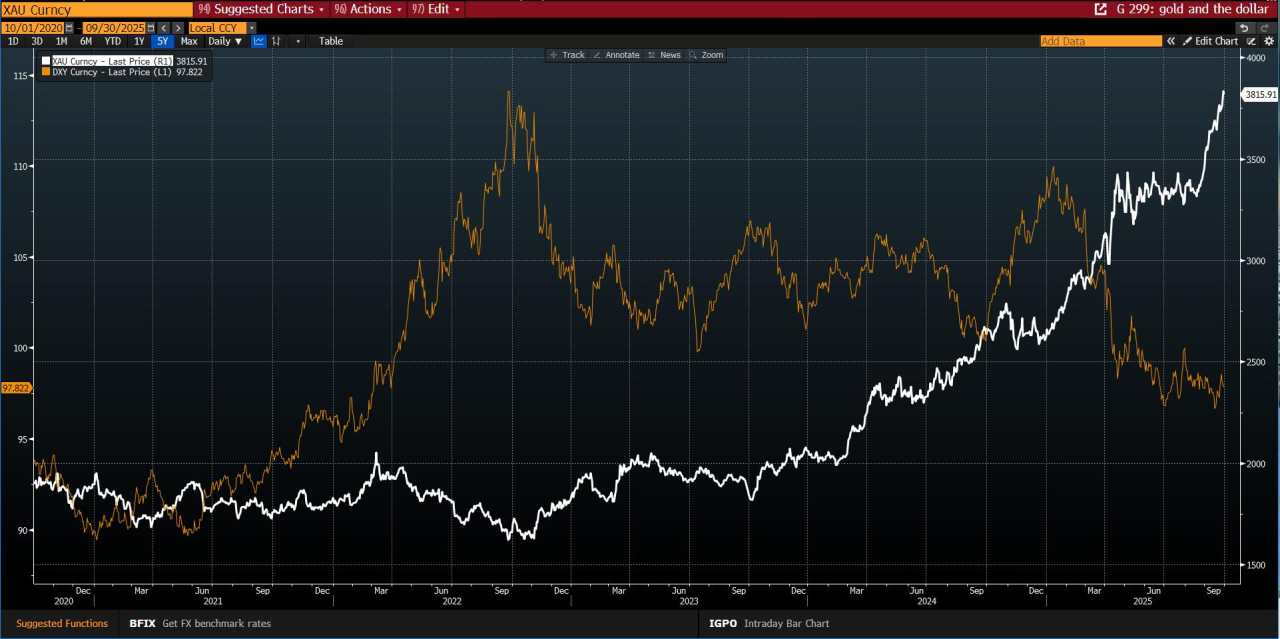
Task: Open the Daily frequency dropdown
Action: tap(225, 41)
